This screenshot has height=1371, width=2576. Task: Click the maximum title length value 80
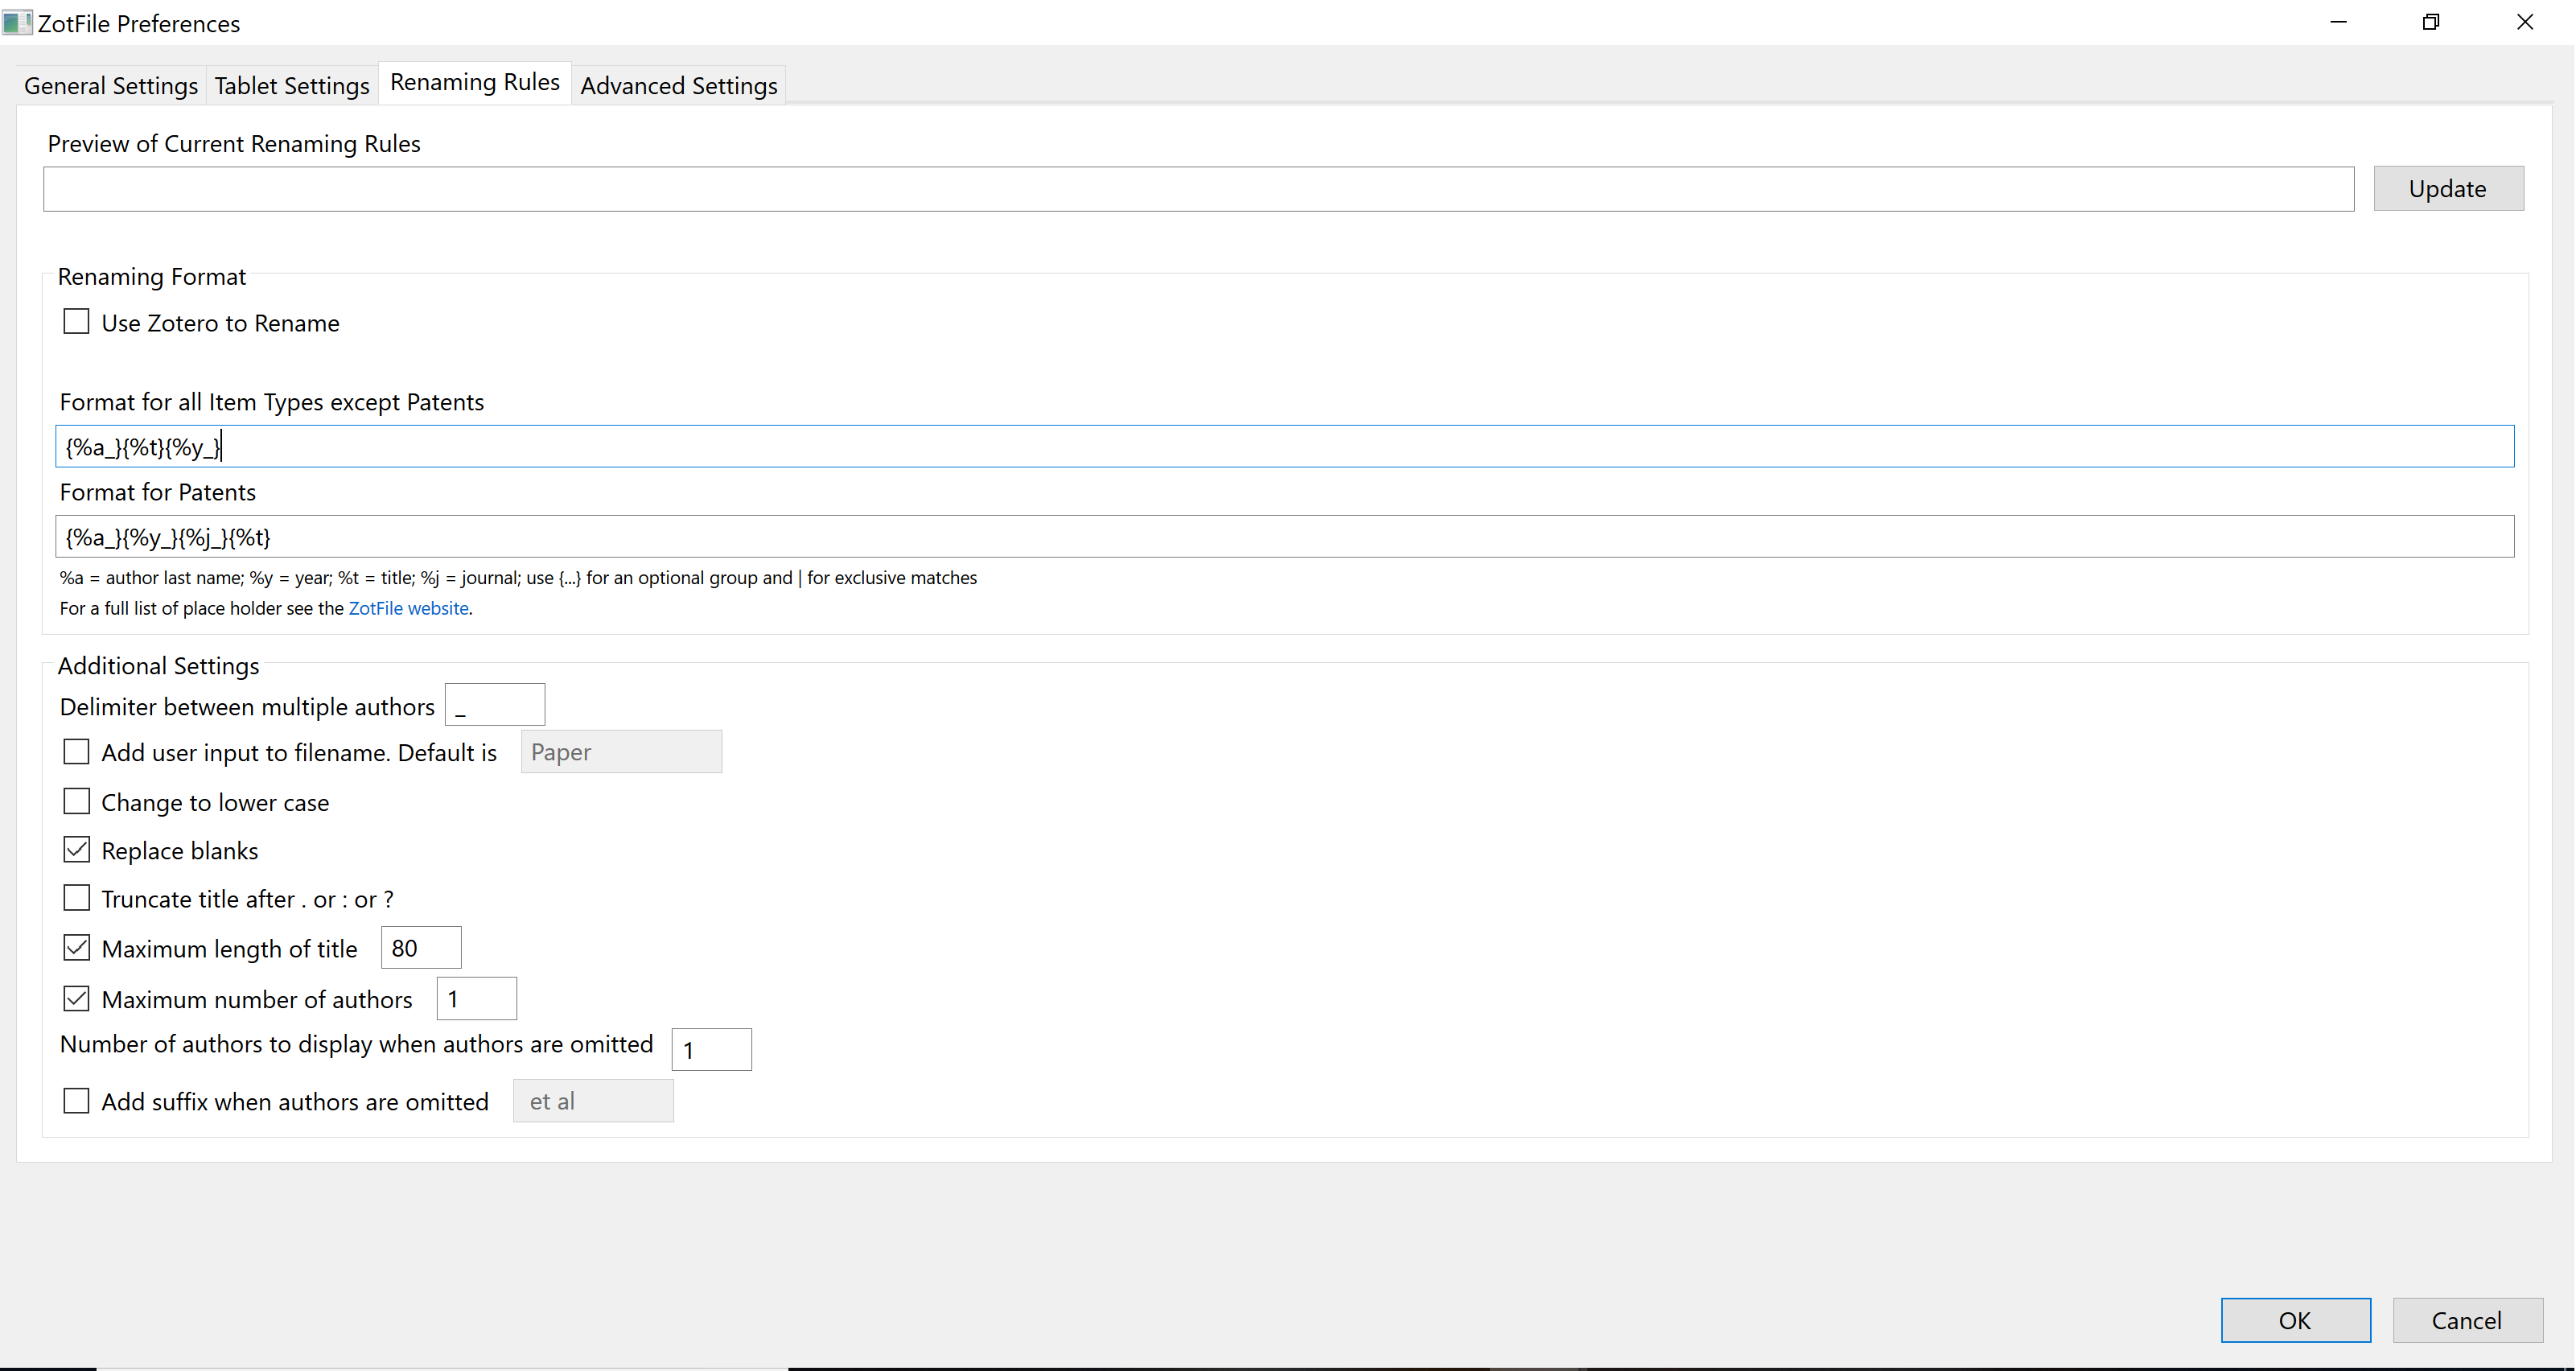[421, 948]
